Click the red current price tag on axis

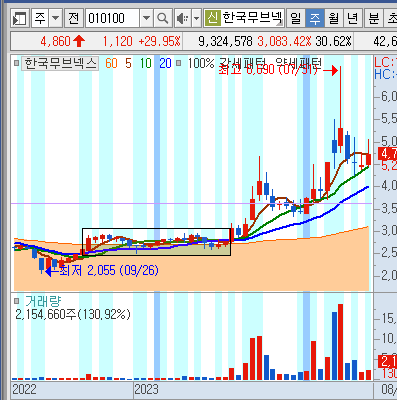(x=387, y=154)
